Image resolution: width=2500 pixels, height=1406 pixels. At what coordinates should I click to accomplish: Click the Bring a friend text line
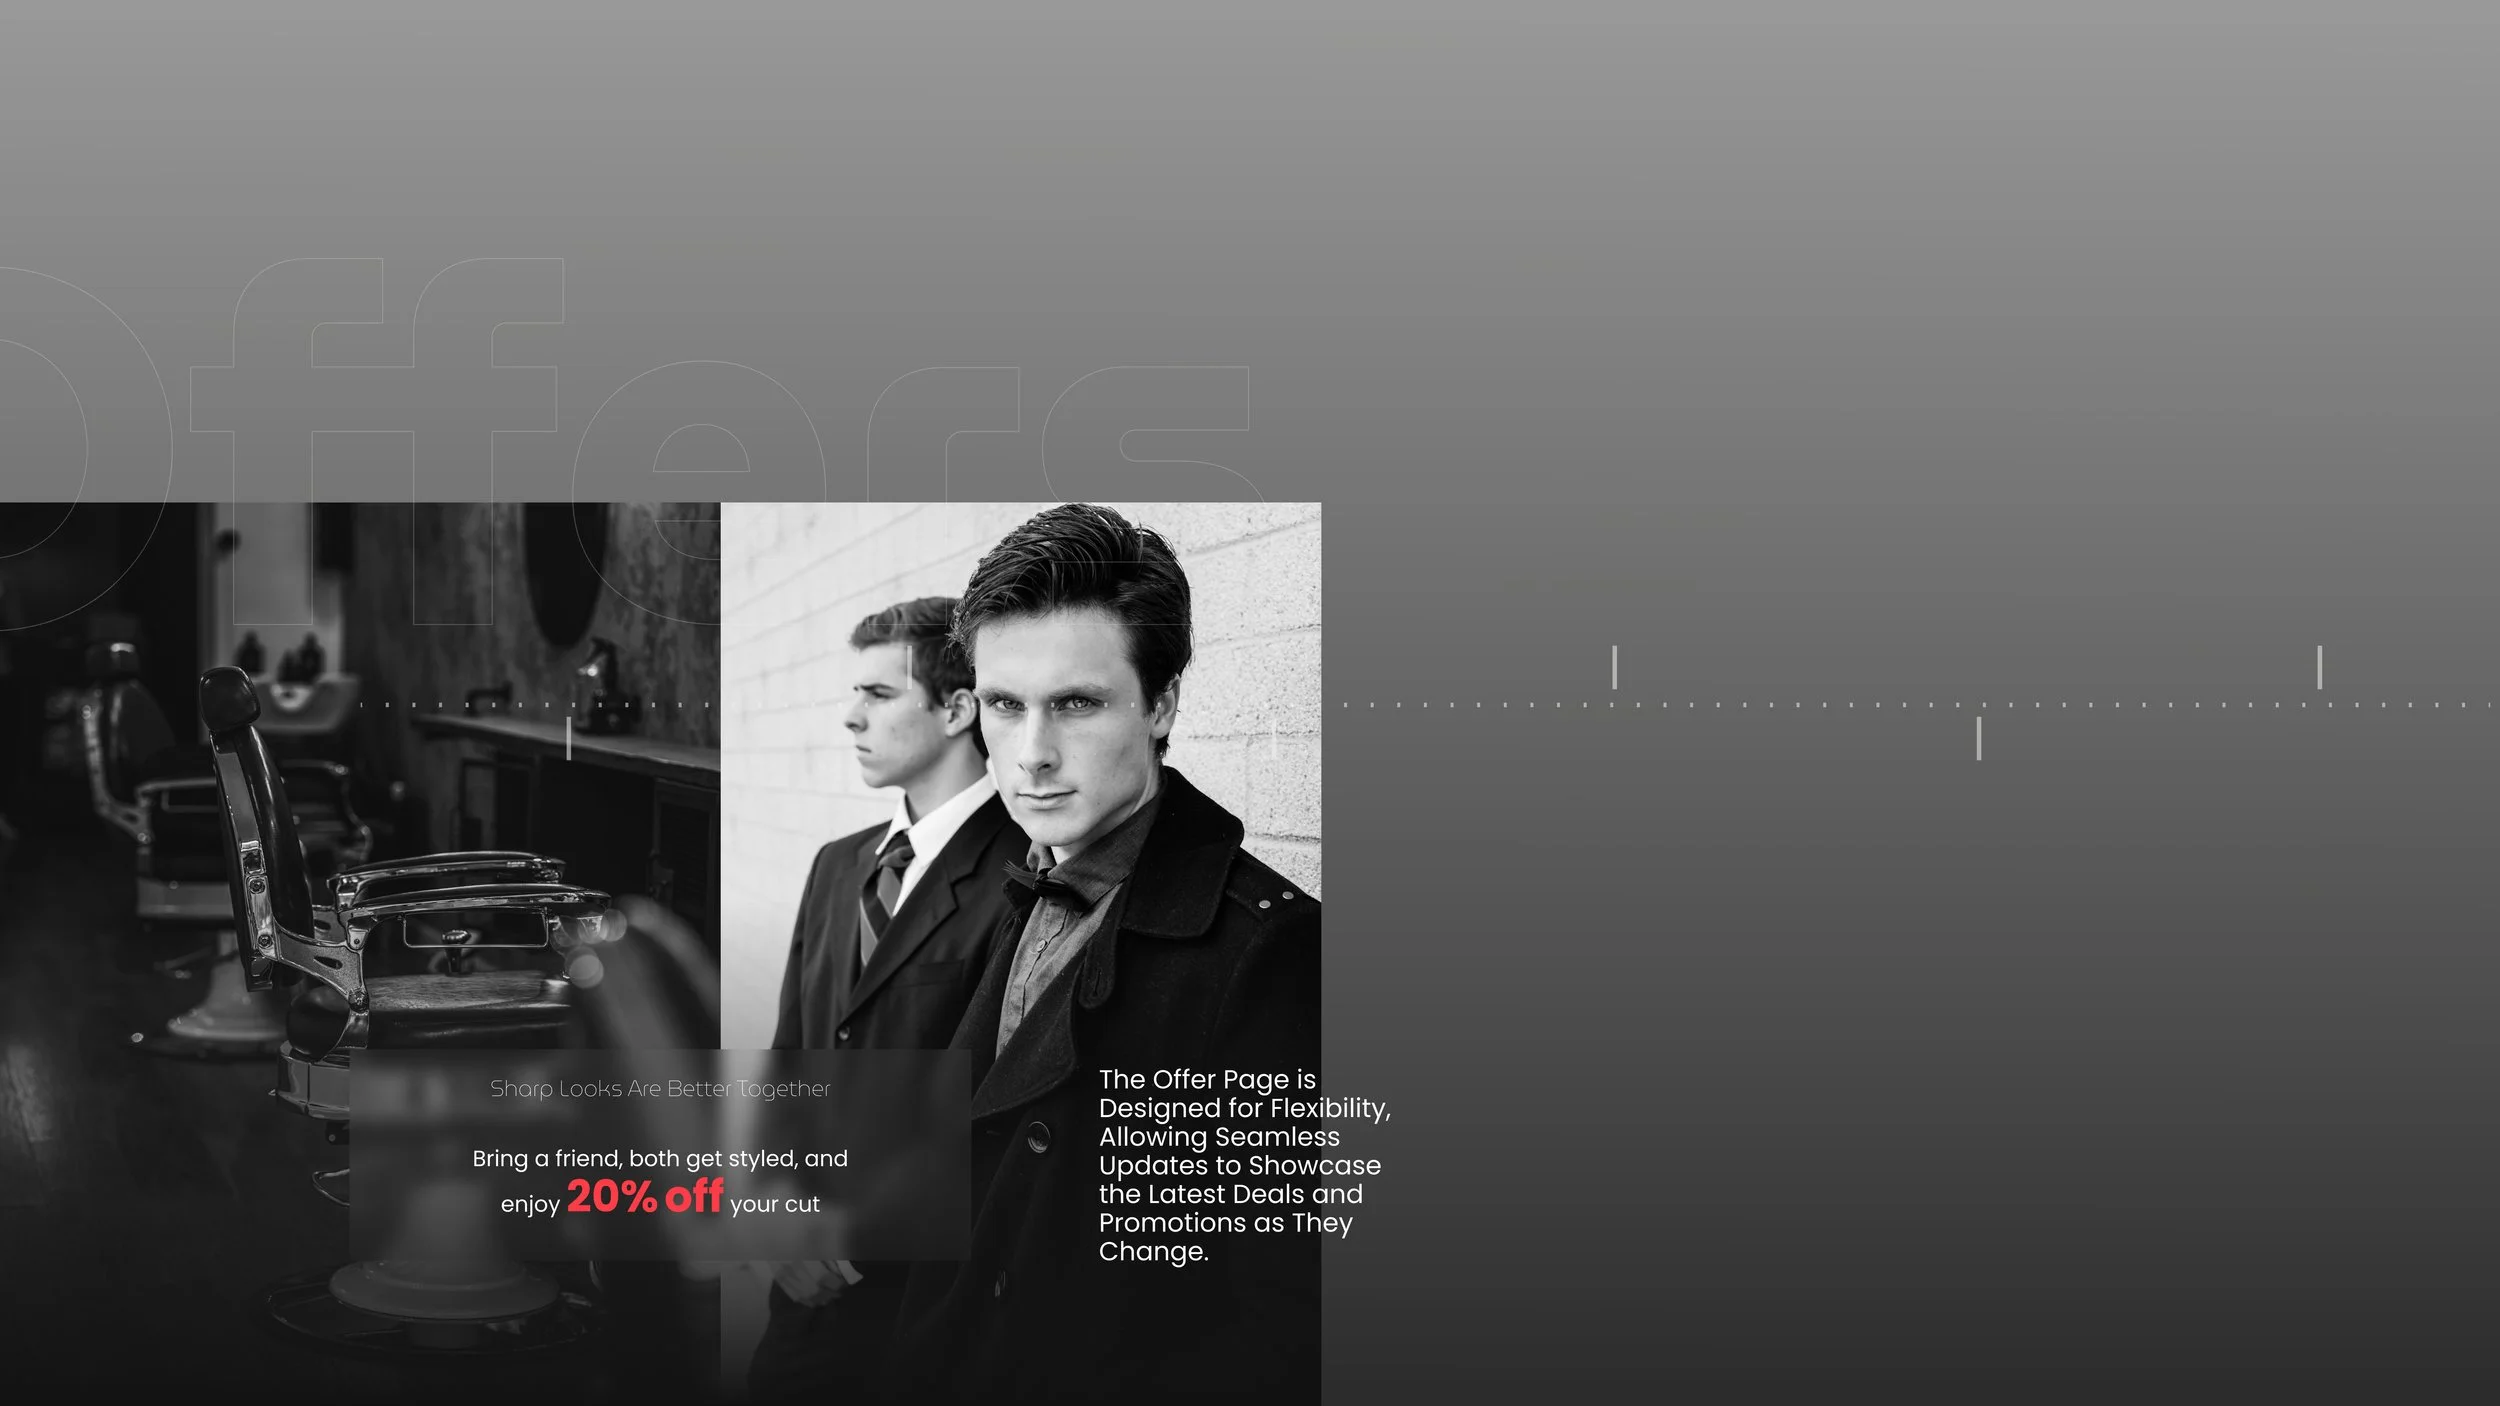(x=660, y=1158)
